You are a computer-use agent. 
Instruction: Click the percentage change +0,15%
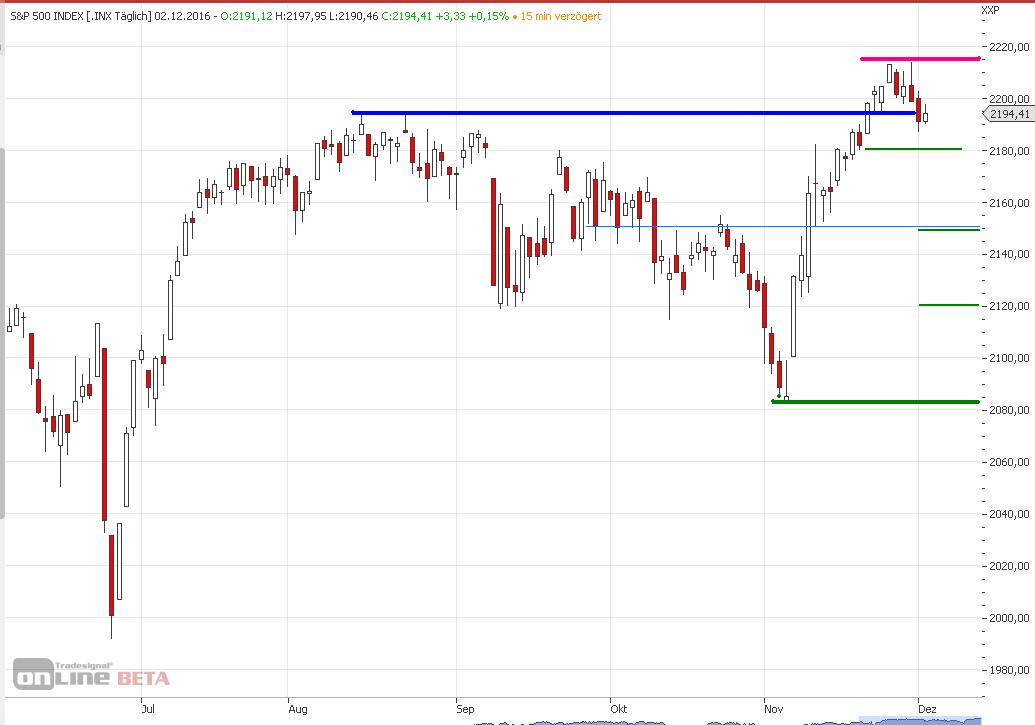tap(488, 16)
